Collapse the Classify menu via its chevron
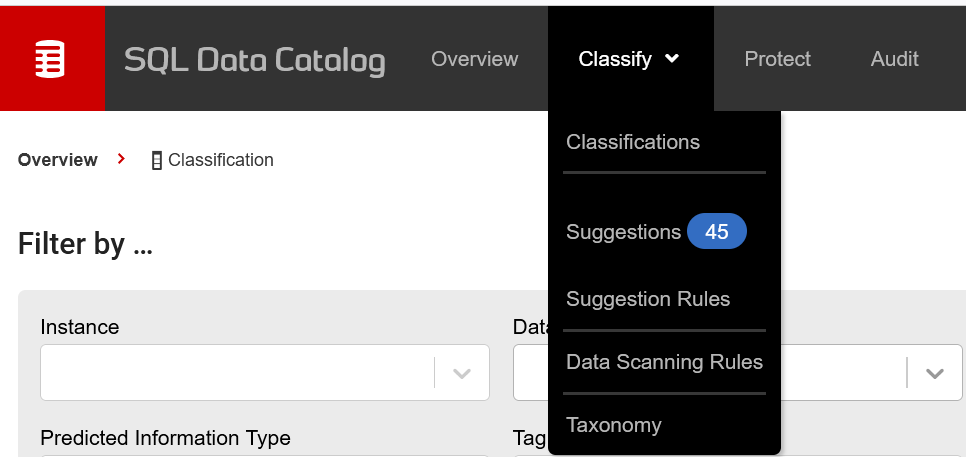 tap(672, 59)
